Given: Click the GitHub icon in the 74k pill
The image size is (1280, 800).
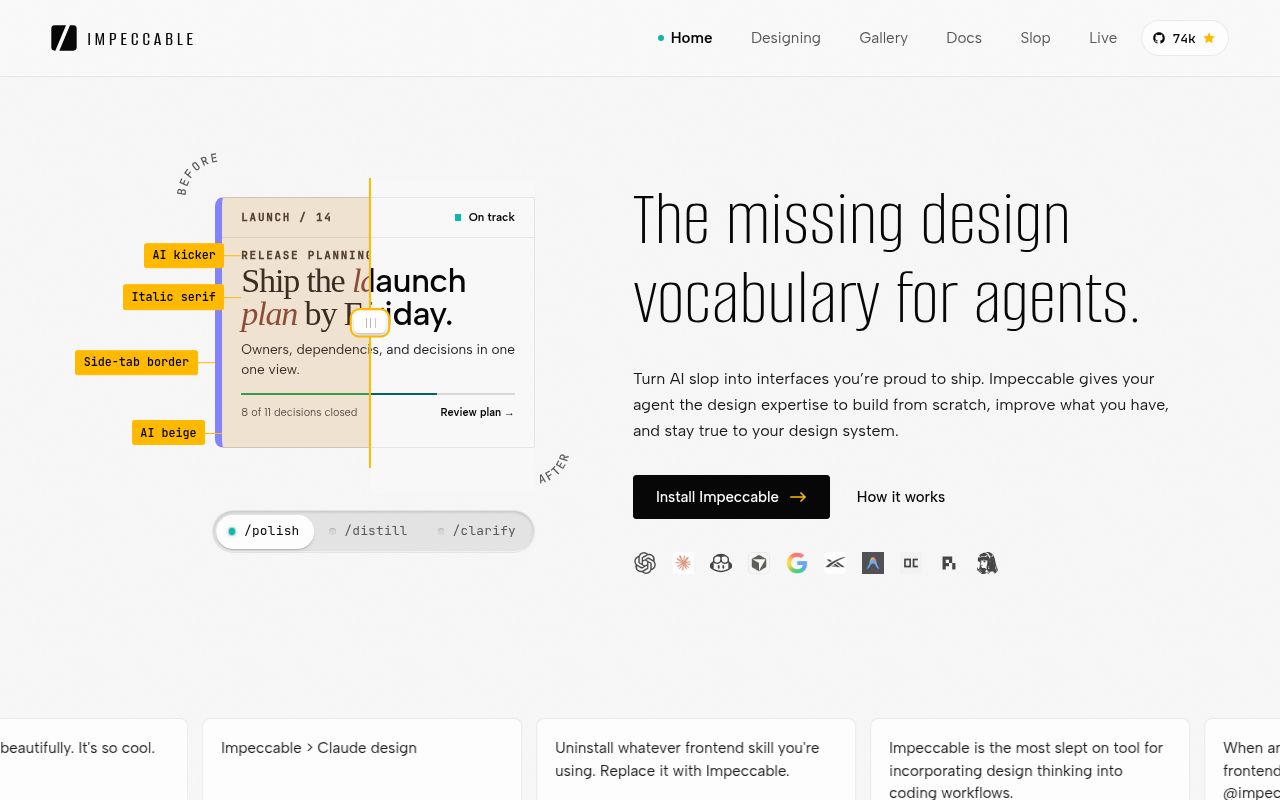Looking at the screenshot, I should pyautogui.click(x=1159, y=38).
